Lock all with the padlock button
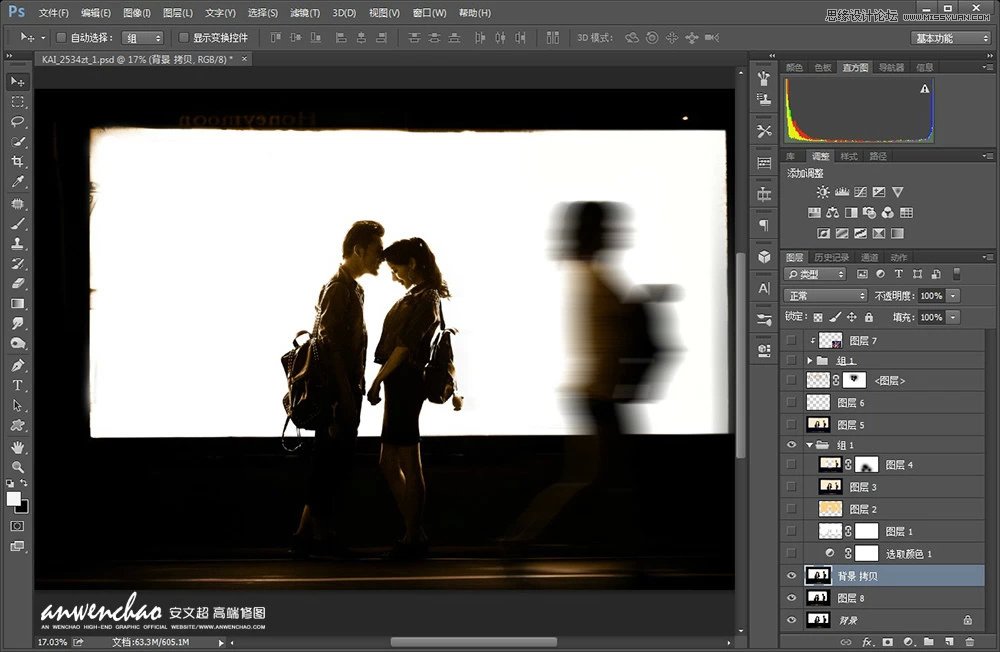Image resolution: width=1000 pixels, height=652 pixels. click(868, 316)
